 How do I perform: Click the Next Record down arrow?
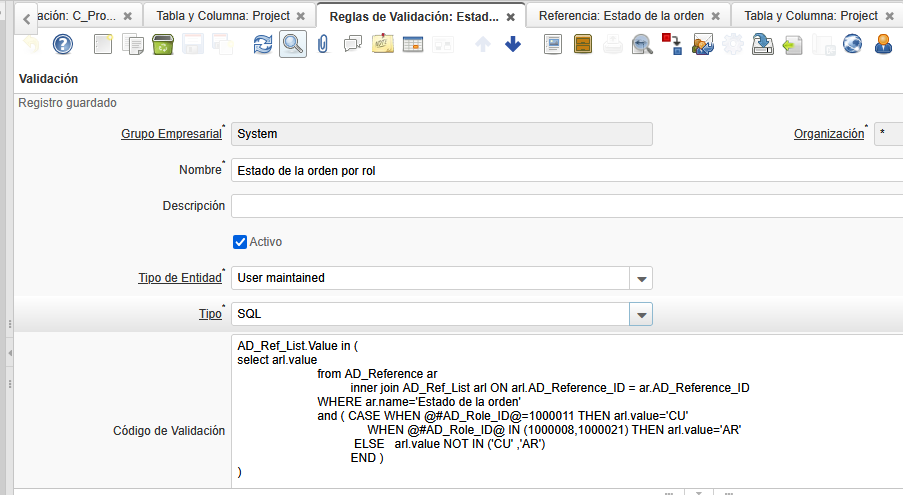coord(513,44)
